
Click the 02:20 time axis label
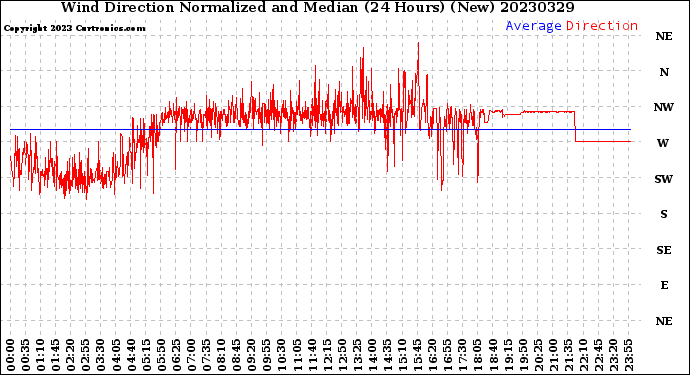(x=71, y=355)
